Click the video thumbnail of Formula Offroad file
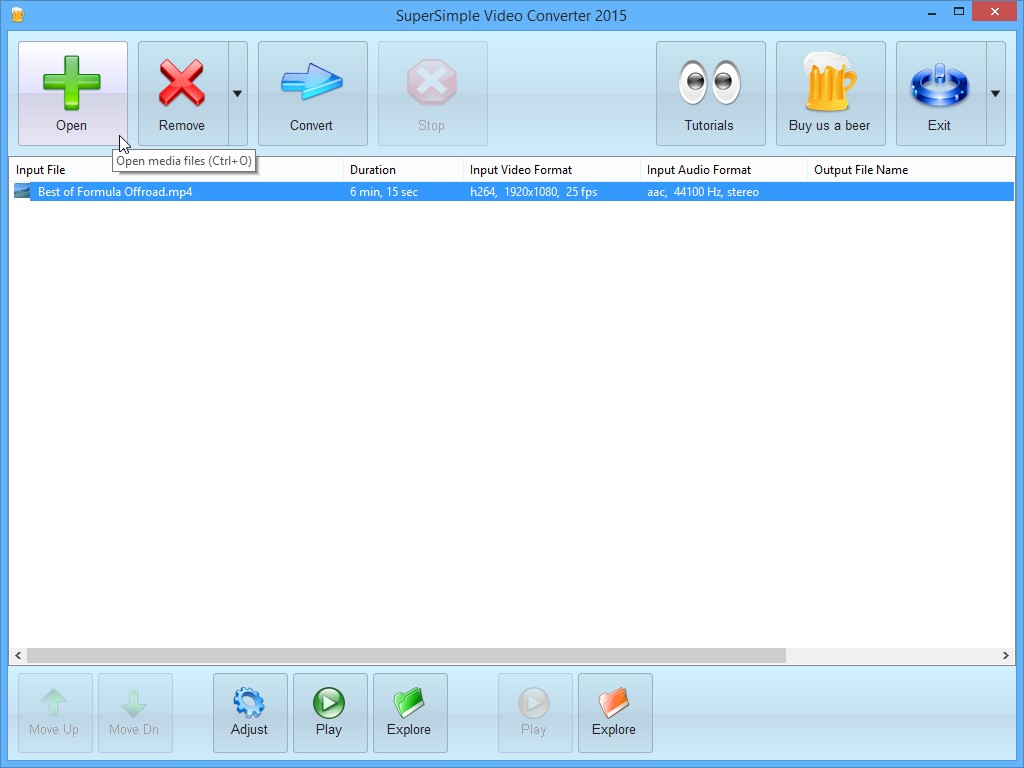Viewport: 1024px width, 768px height. (x=22, y=191)
